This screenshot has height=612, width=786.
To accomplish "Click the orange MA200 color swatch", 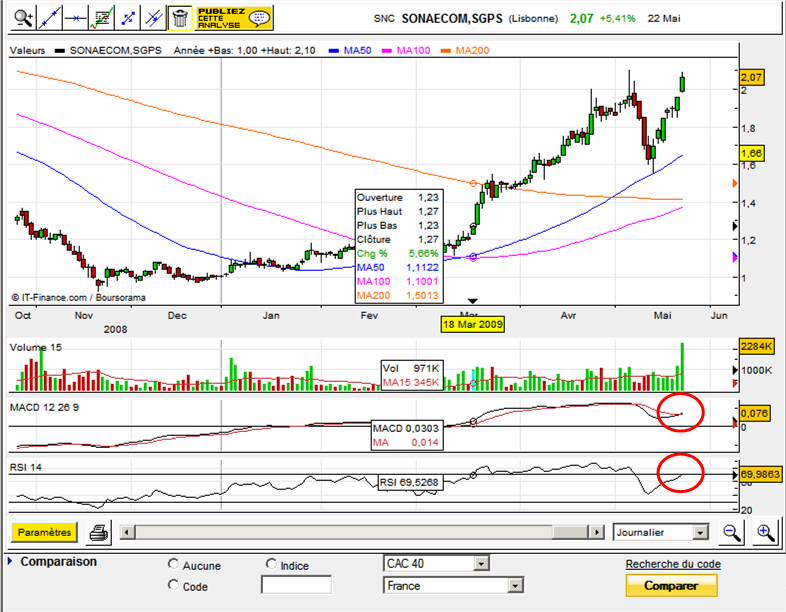I will point(446,51).
